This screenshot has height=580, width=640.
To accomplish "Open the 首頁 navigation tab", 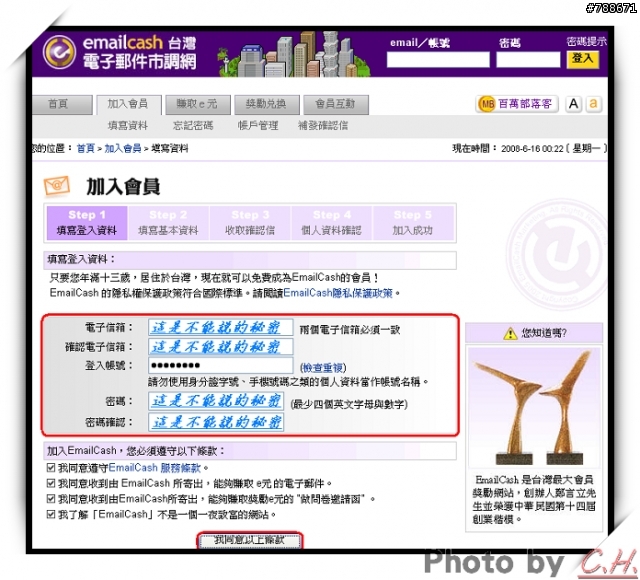I will click(62, 105).
